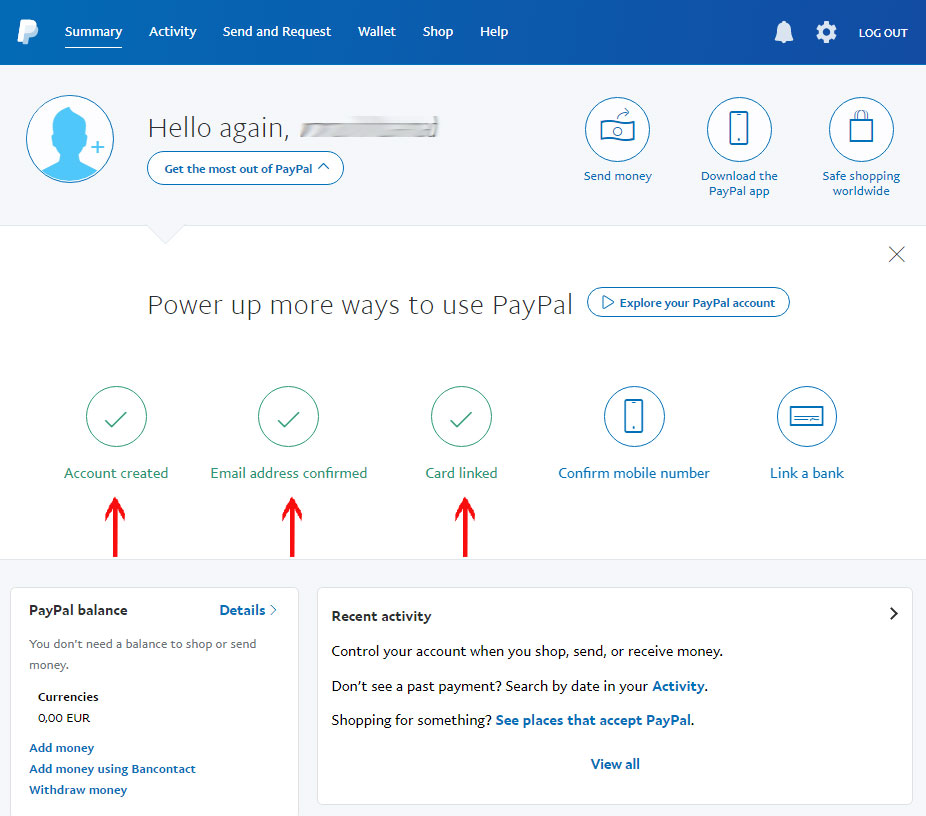Click the Card linked checkmark
Screen dimensions: 926x816
point(461,416)
